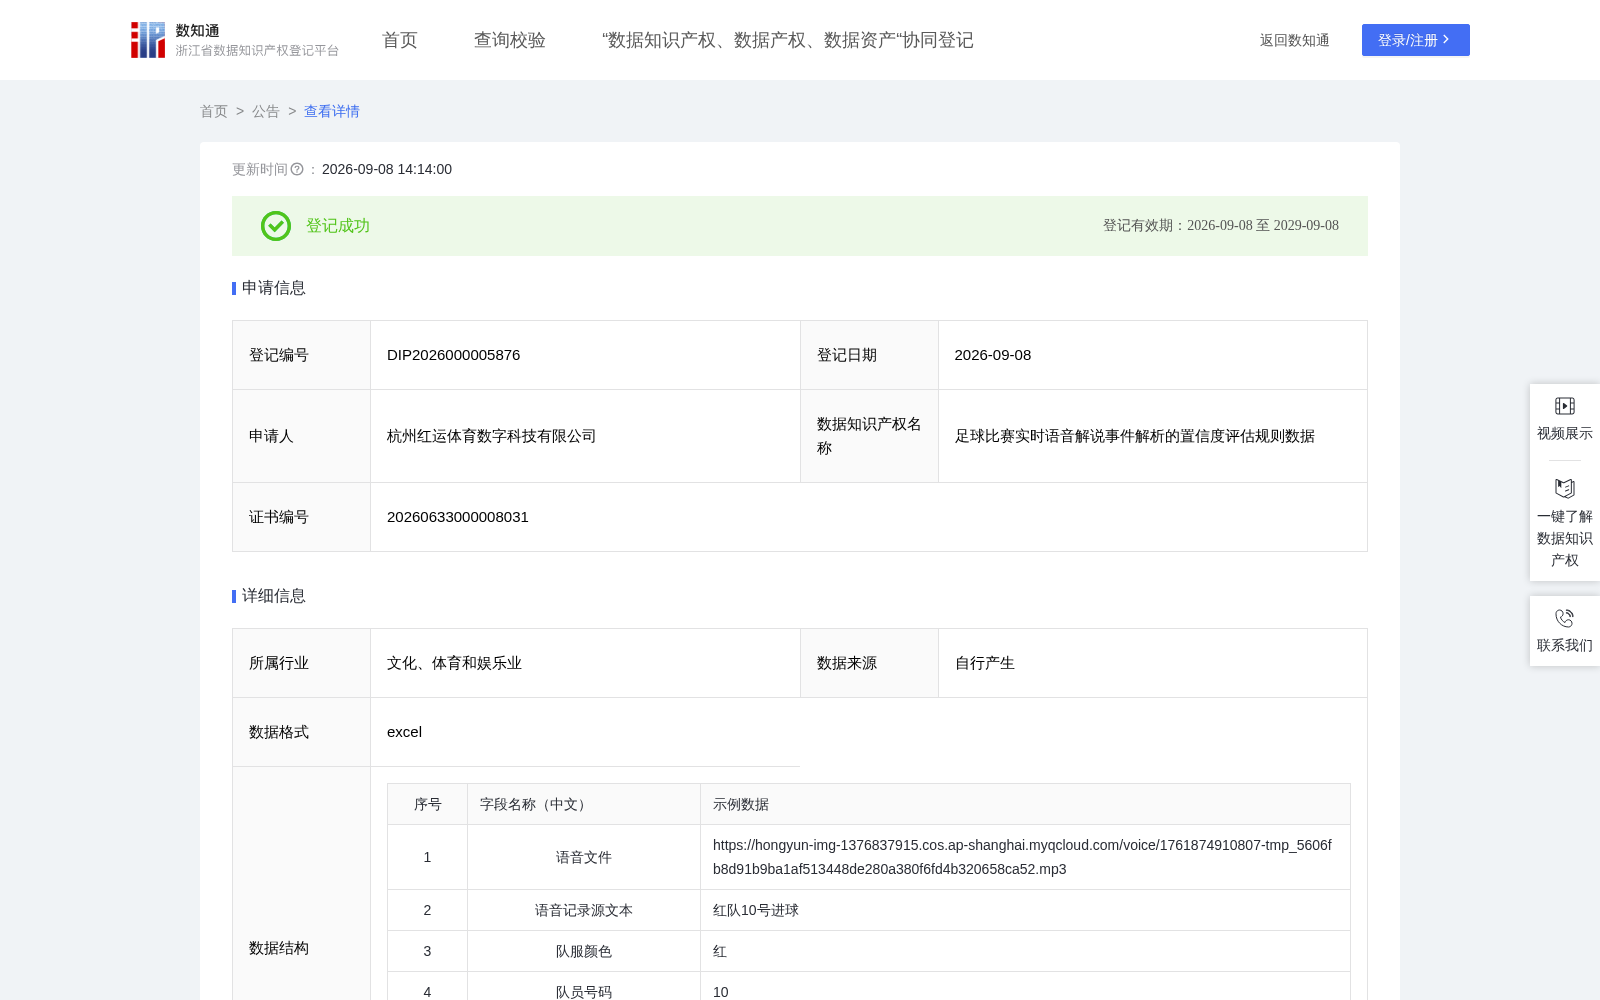Click the 申请信息 section heading

click(274, 288)
